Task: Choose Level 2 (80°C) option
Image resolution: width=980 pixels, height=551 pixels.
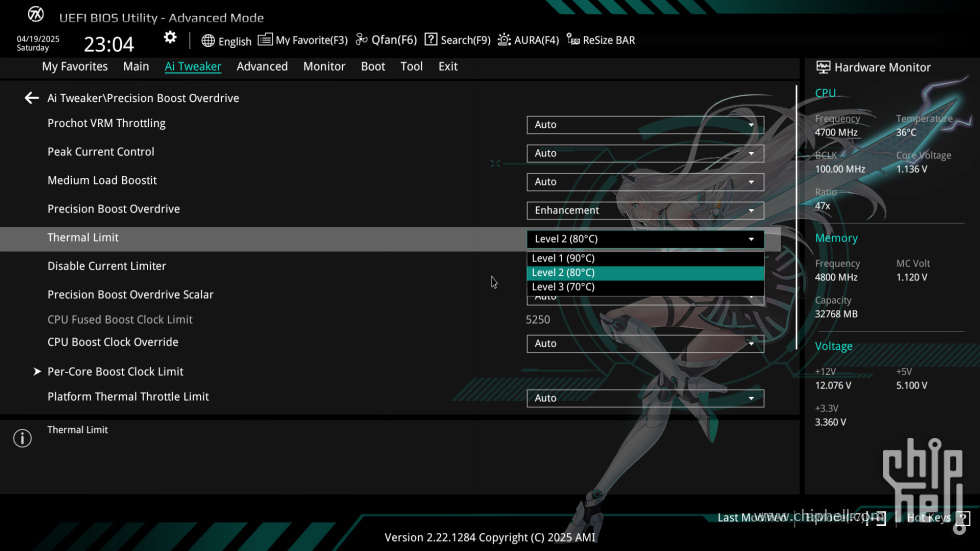Action: 645,272
